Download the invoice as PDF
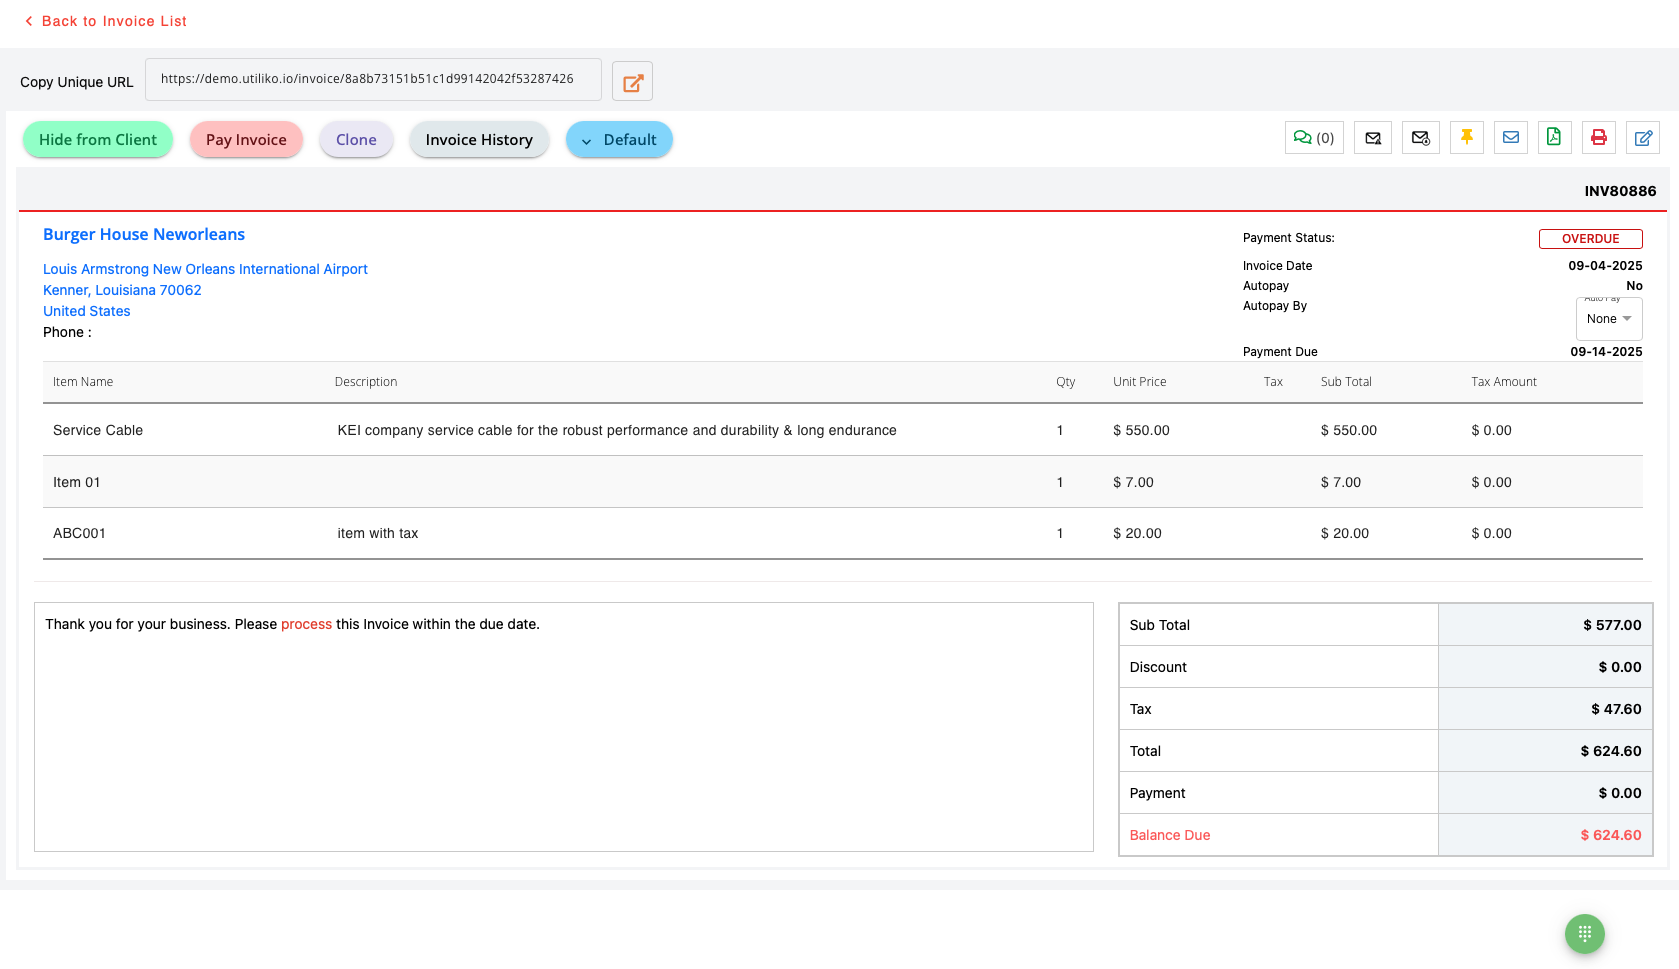 point(1553,138)
